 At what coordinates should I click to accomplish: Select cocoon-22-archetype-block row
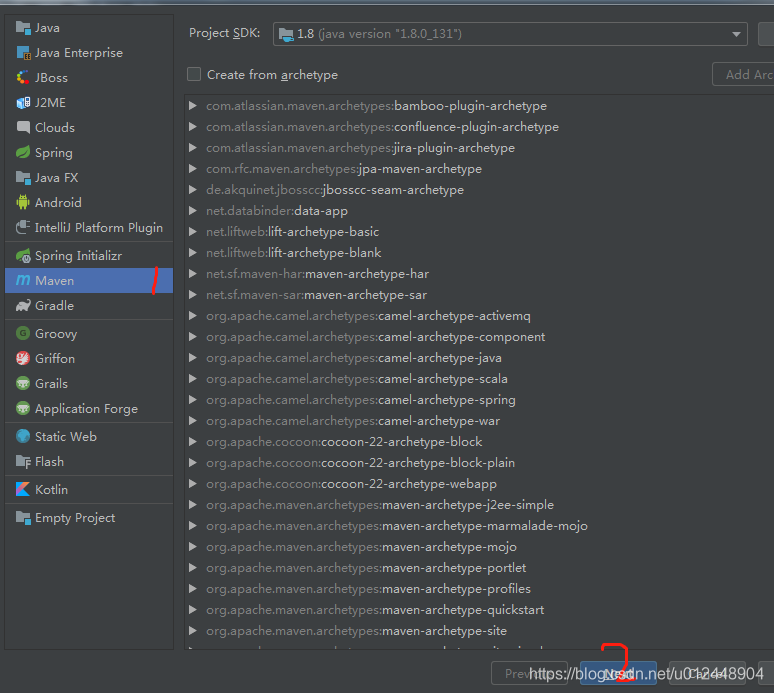(479, 442)
